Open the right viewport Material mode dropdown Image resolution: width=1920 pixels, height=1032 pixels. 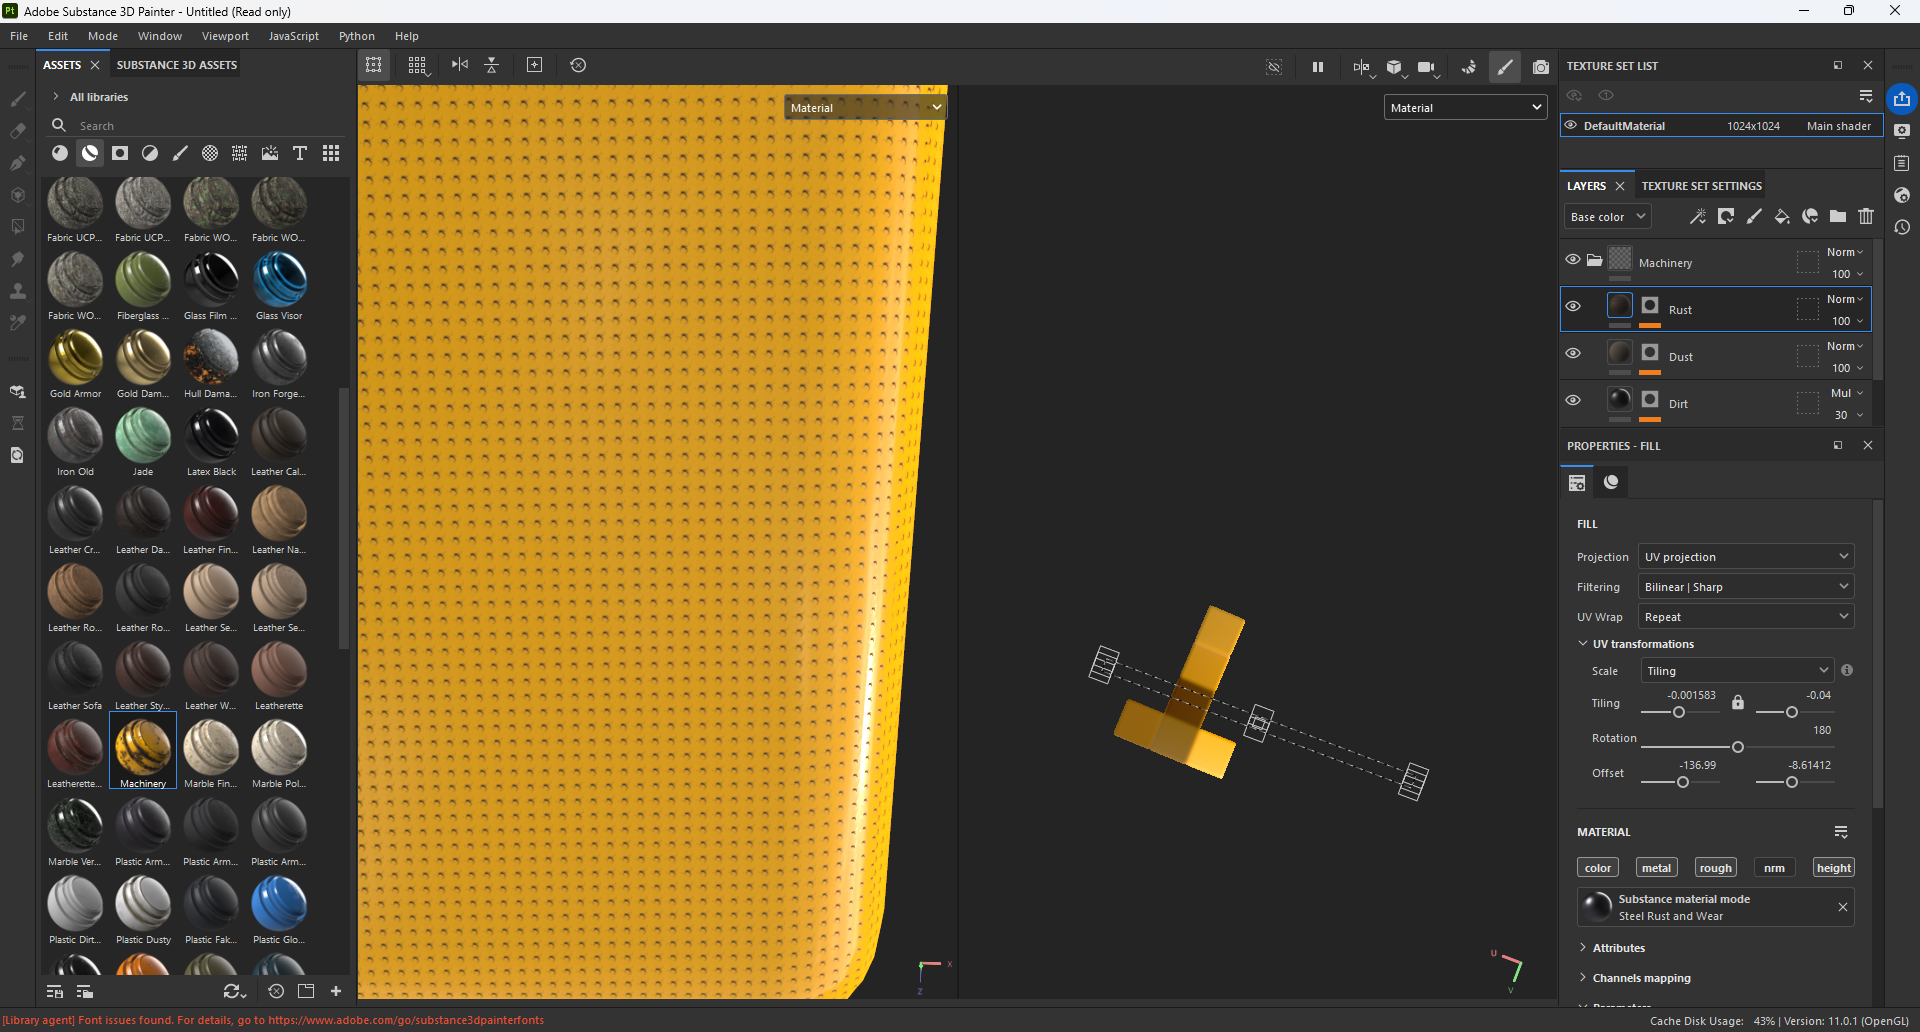pos(1466,108)
